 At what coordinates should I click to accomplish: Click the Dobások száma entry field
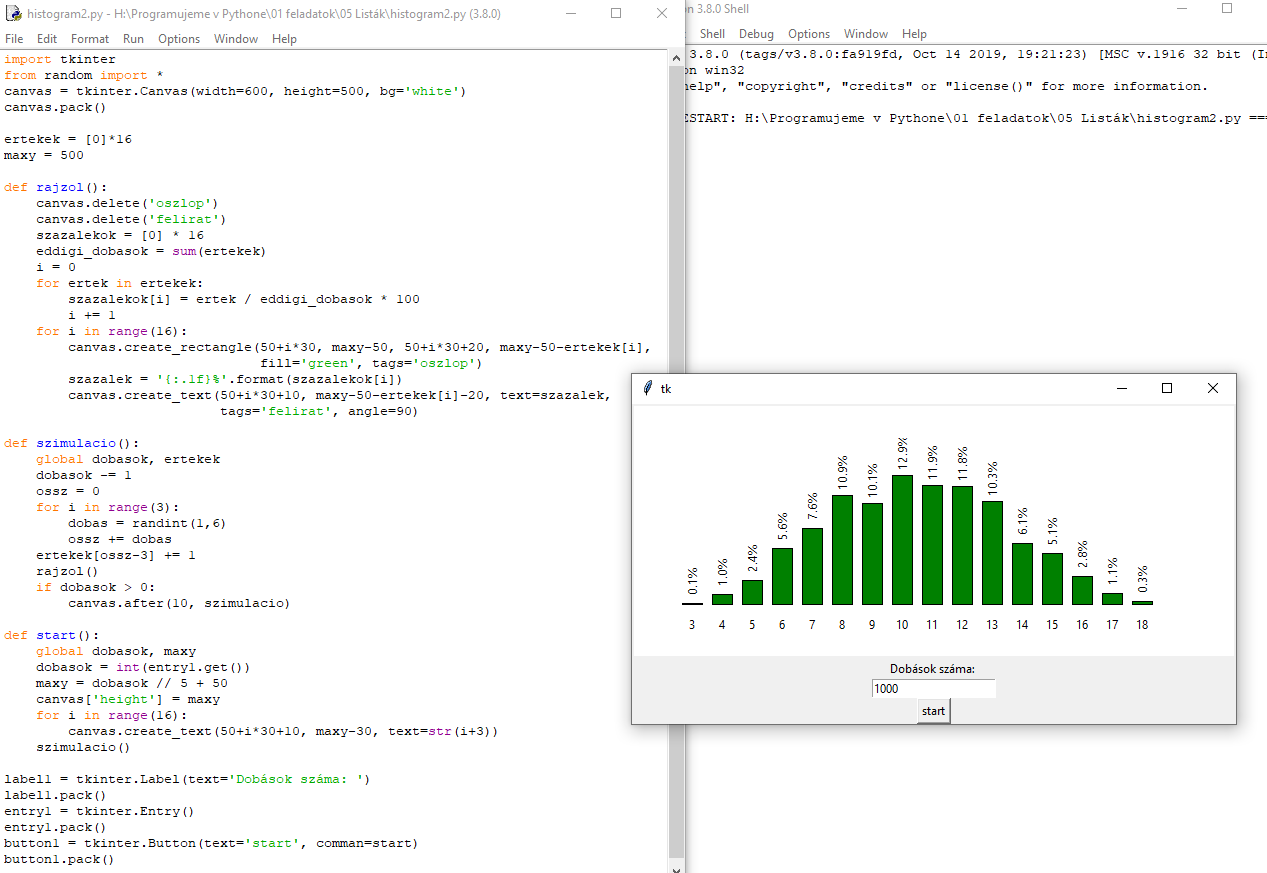[933, 688]
